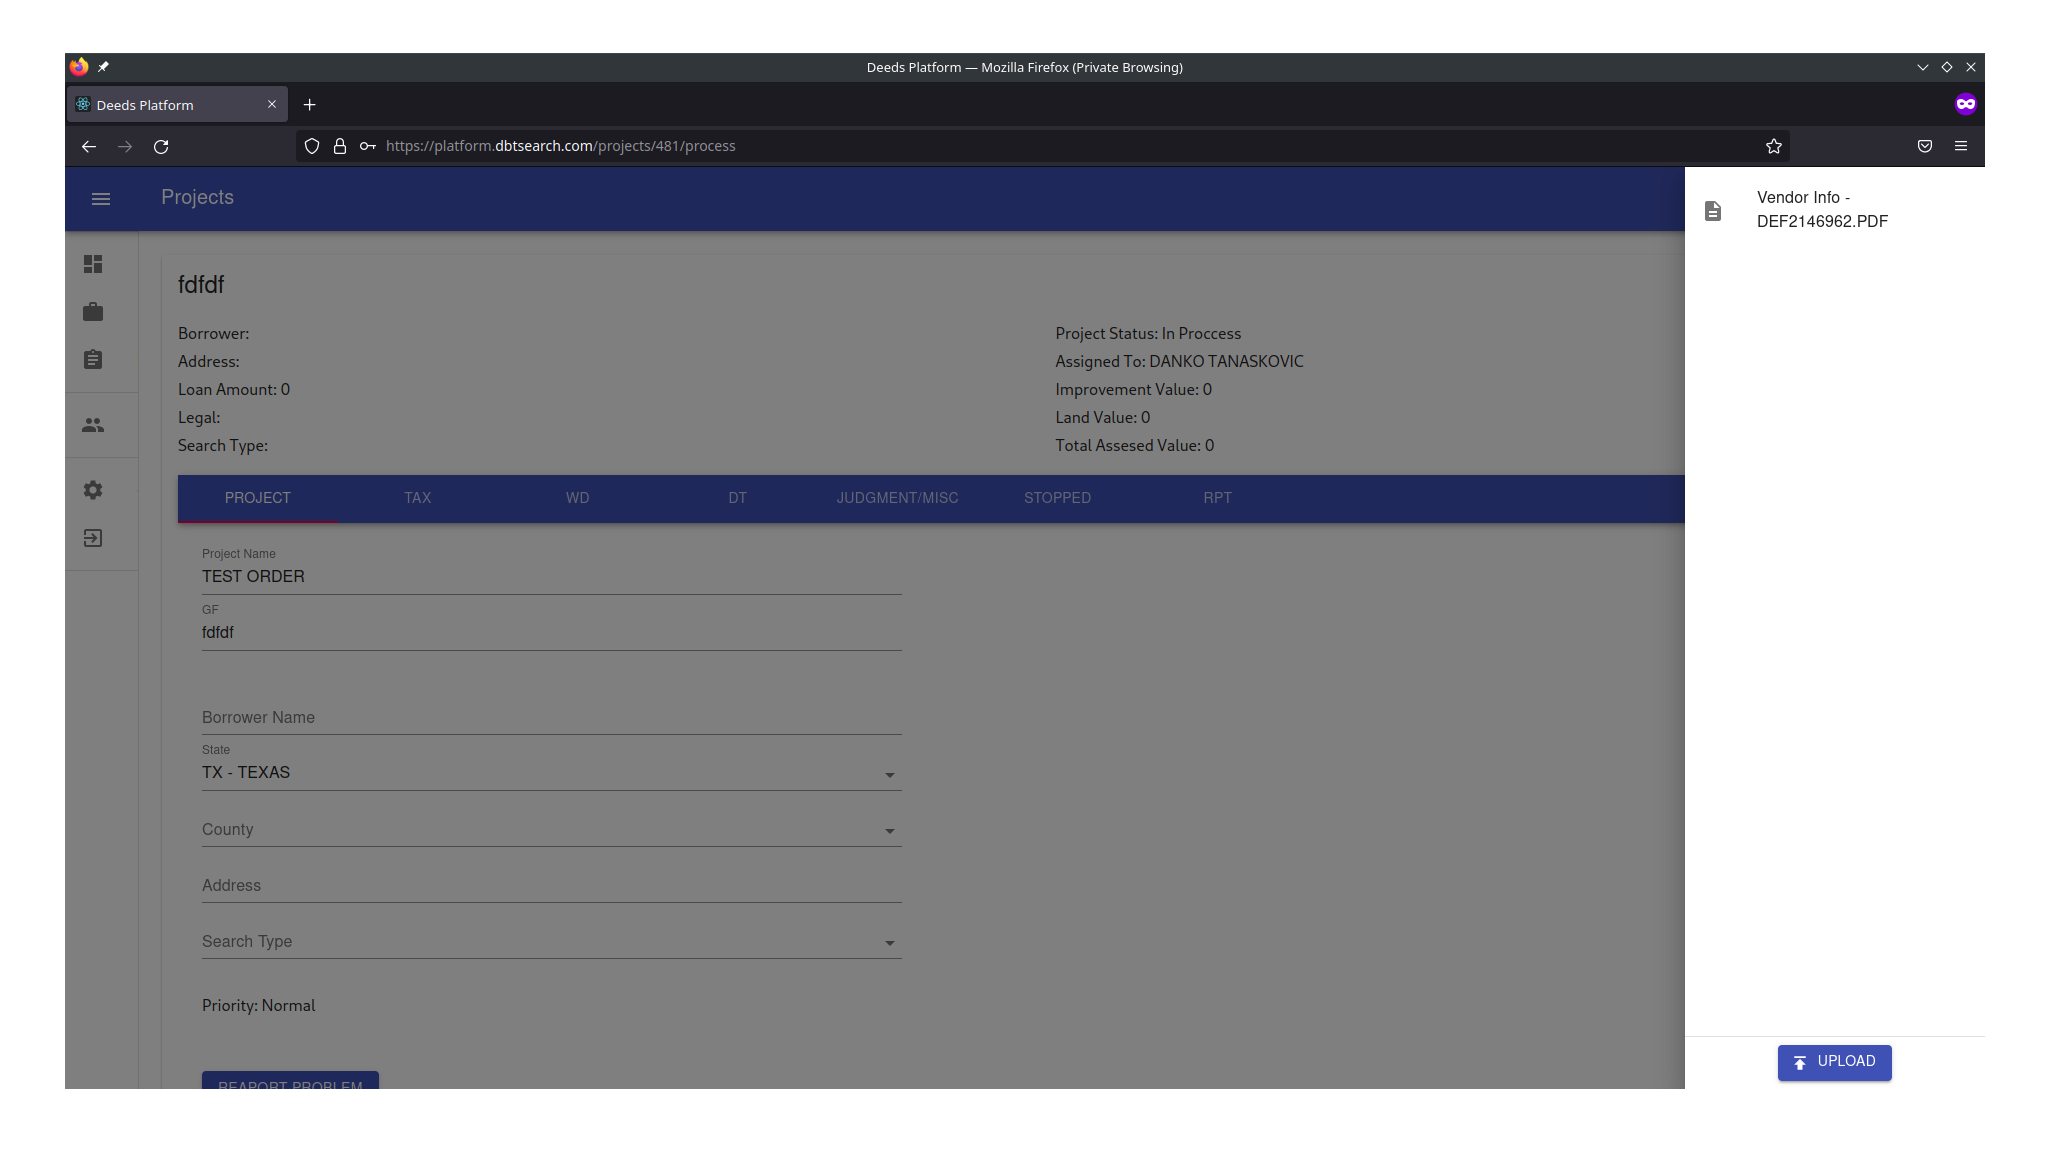Click the Vendor Info PDF document icon
The width and height of the screenshot is (2050, 1166).
(1713, 211)
